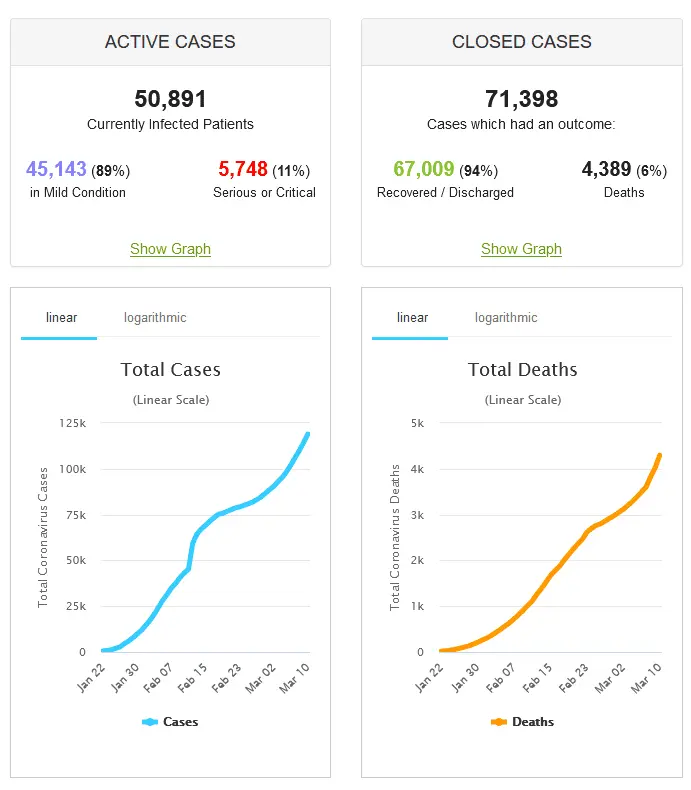Click the orange Deaths legend marker
The image size is (691, 790).
click(x=499, y=721)
